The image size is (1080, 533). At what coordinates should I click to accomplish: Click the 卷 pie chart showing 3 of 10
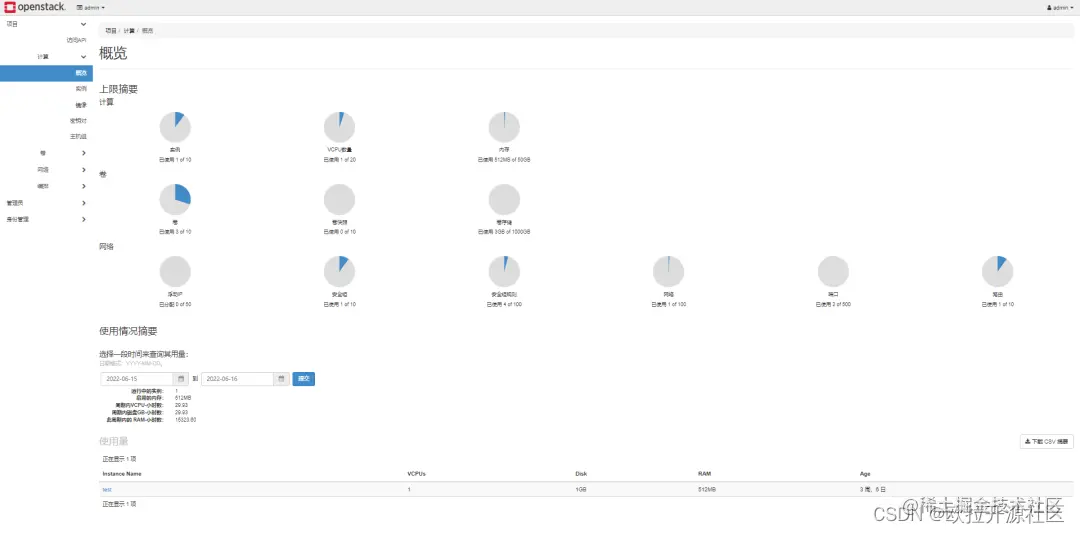coord(175,200)
